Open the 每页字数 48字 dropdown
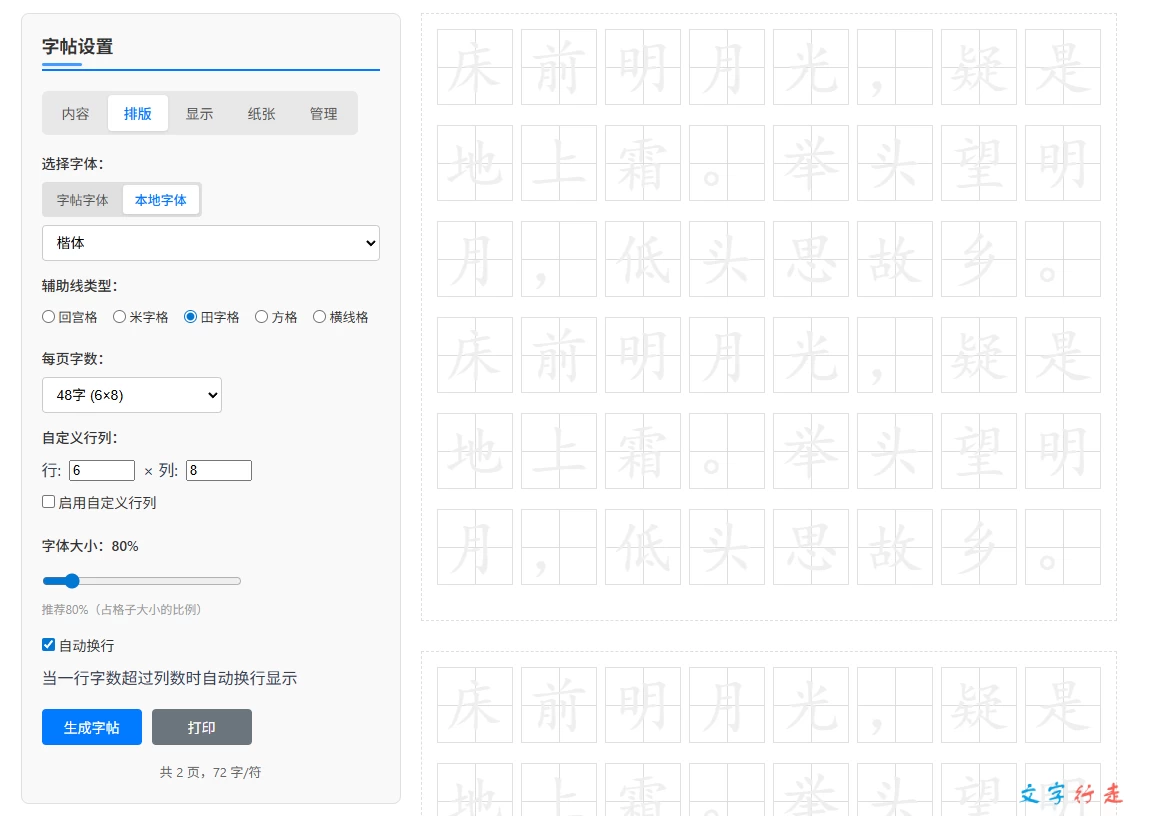 (131, 395)
